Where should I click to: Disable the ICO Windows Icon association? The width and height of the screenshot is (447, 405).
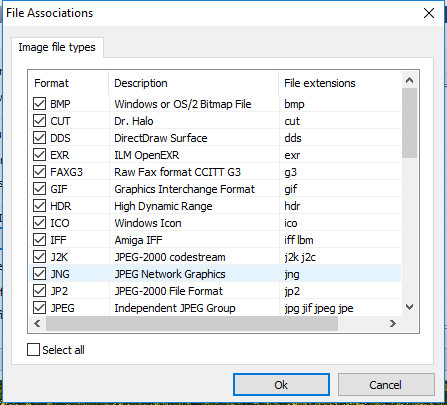coord(39,223)
